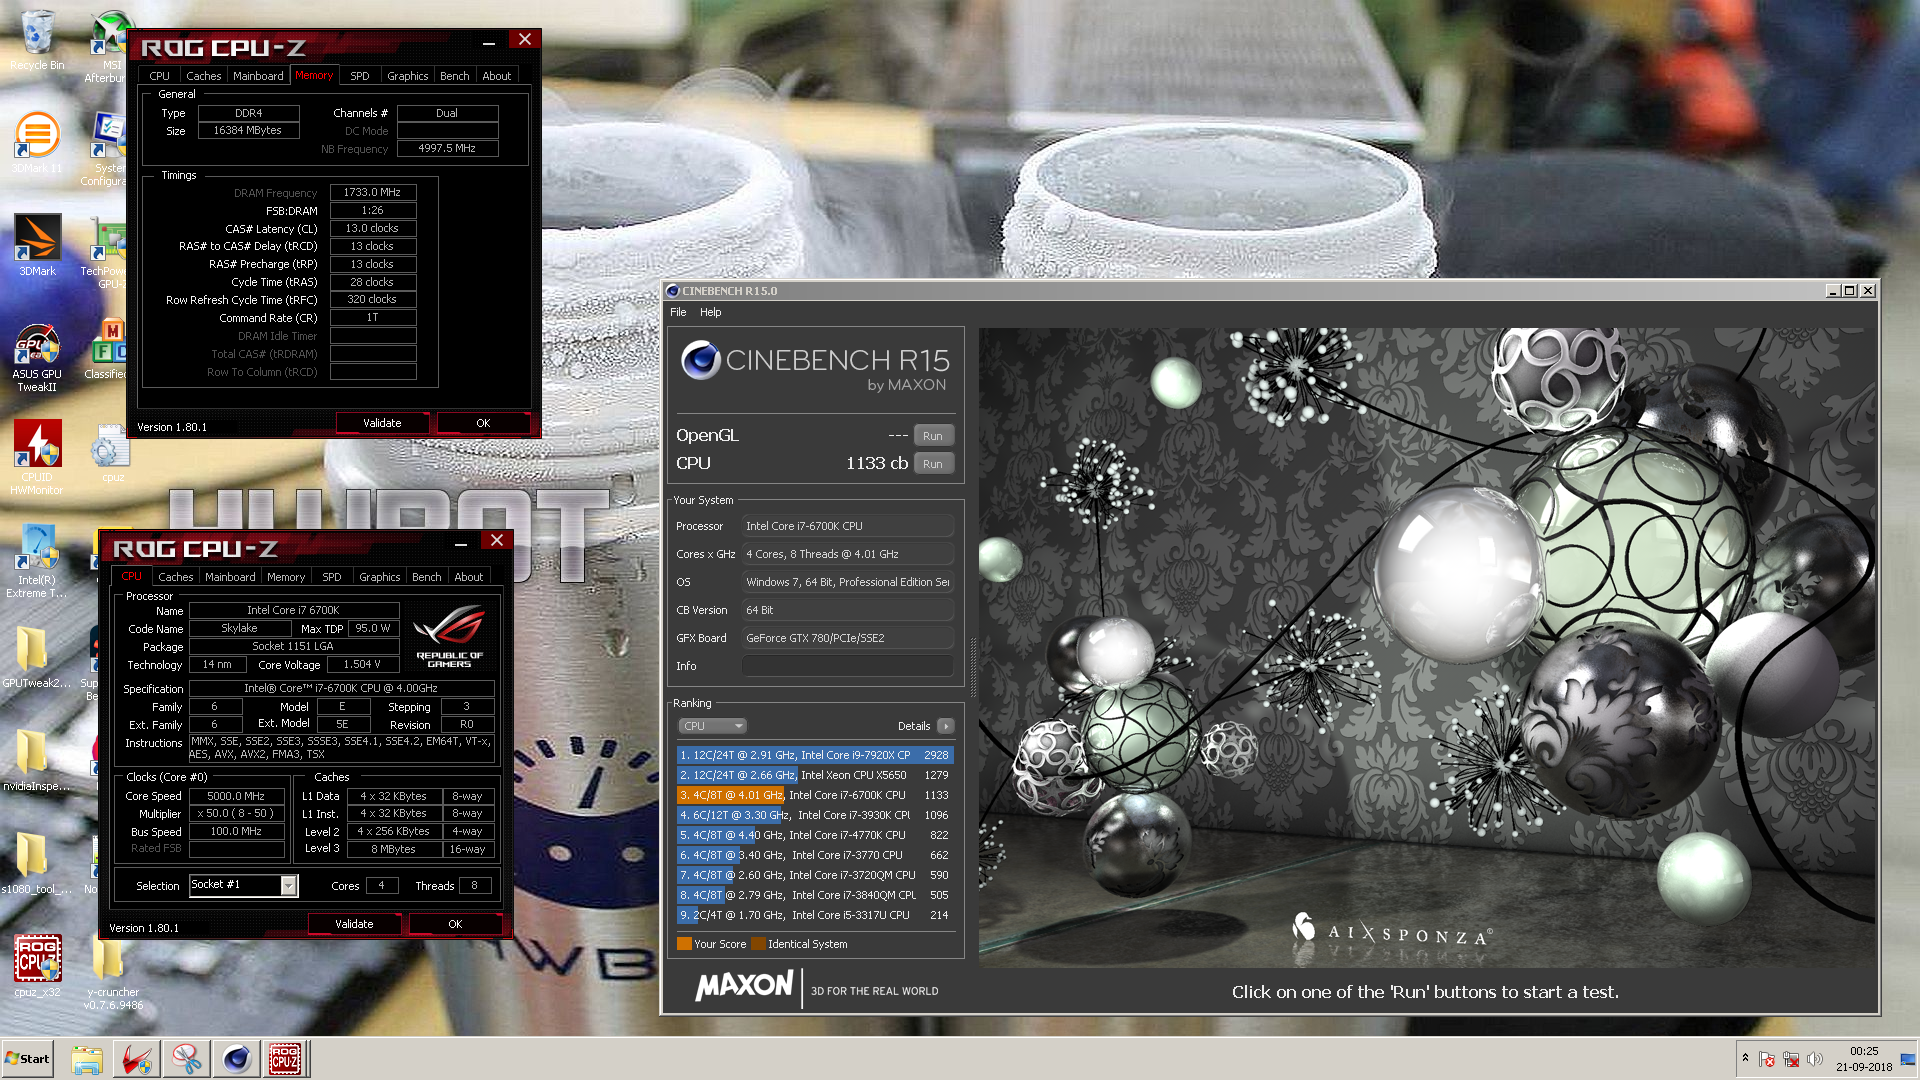Open the Selection Socket #1 dropdown
The image size is (1920, 1080).
click(288, 886)
